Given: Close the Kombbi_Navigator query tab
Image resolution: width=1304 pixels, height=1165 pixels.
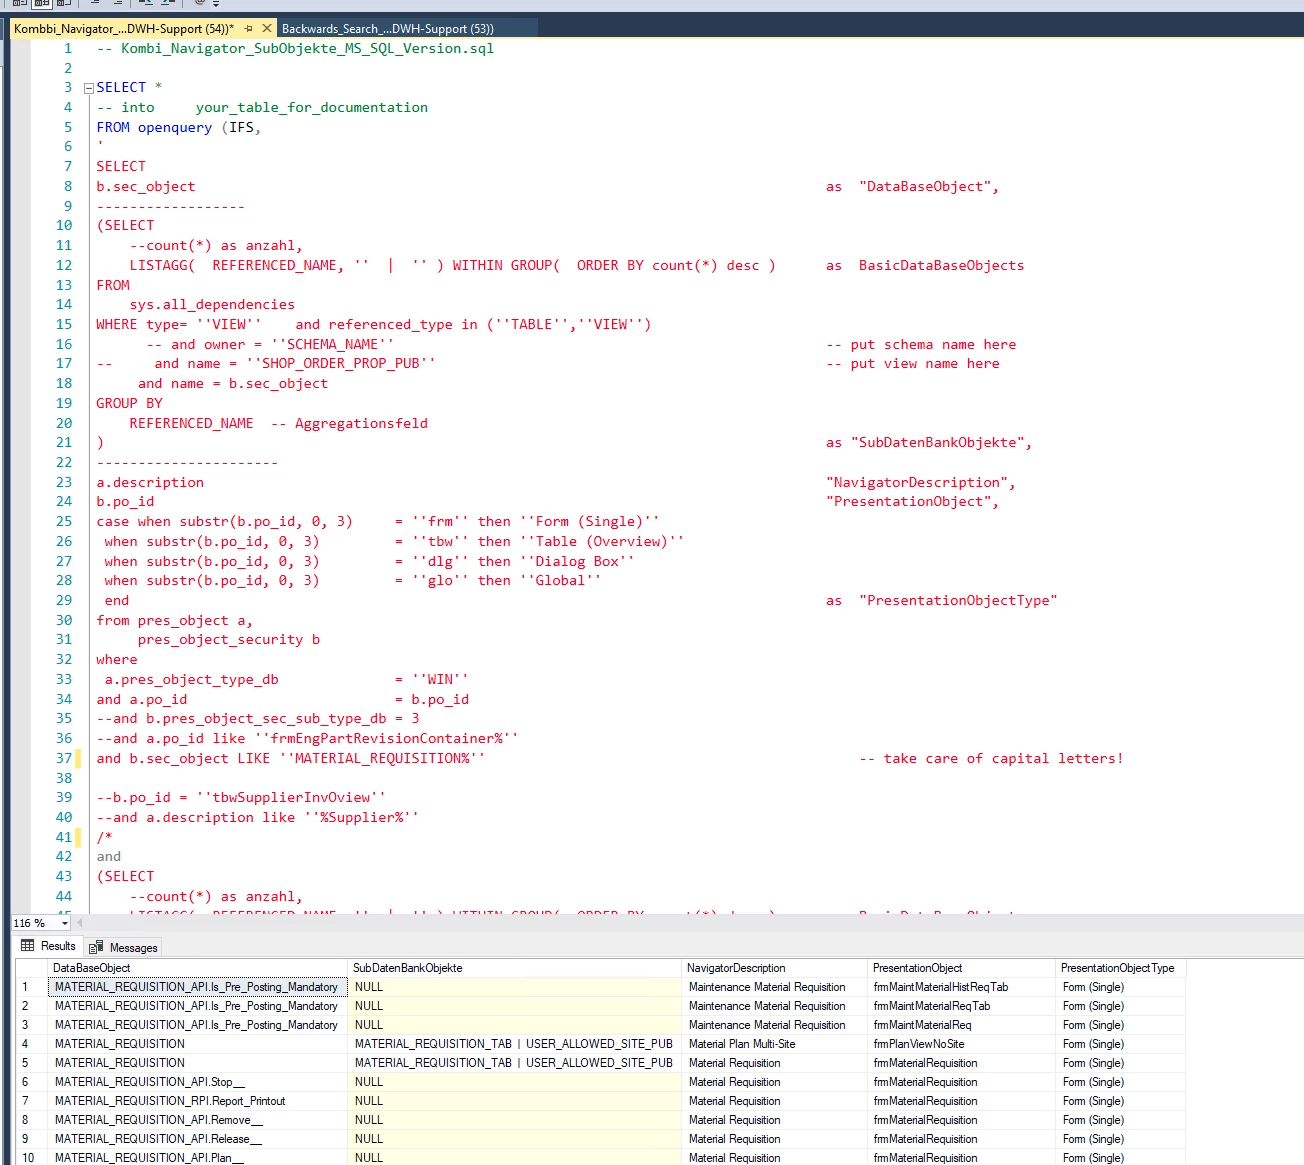Looking at the screenshot, I should 267,28.
